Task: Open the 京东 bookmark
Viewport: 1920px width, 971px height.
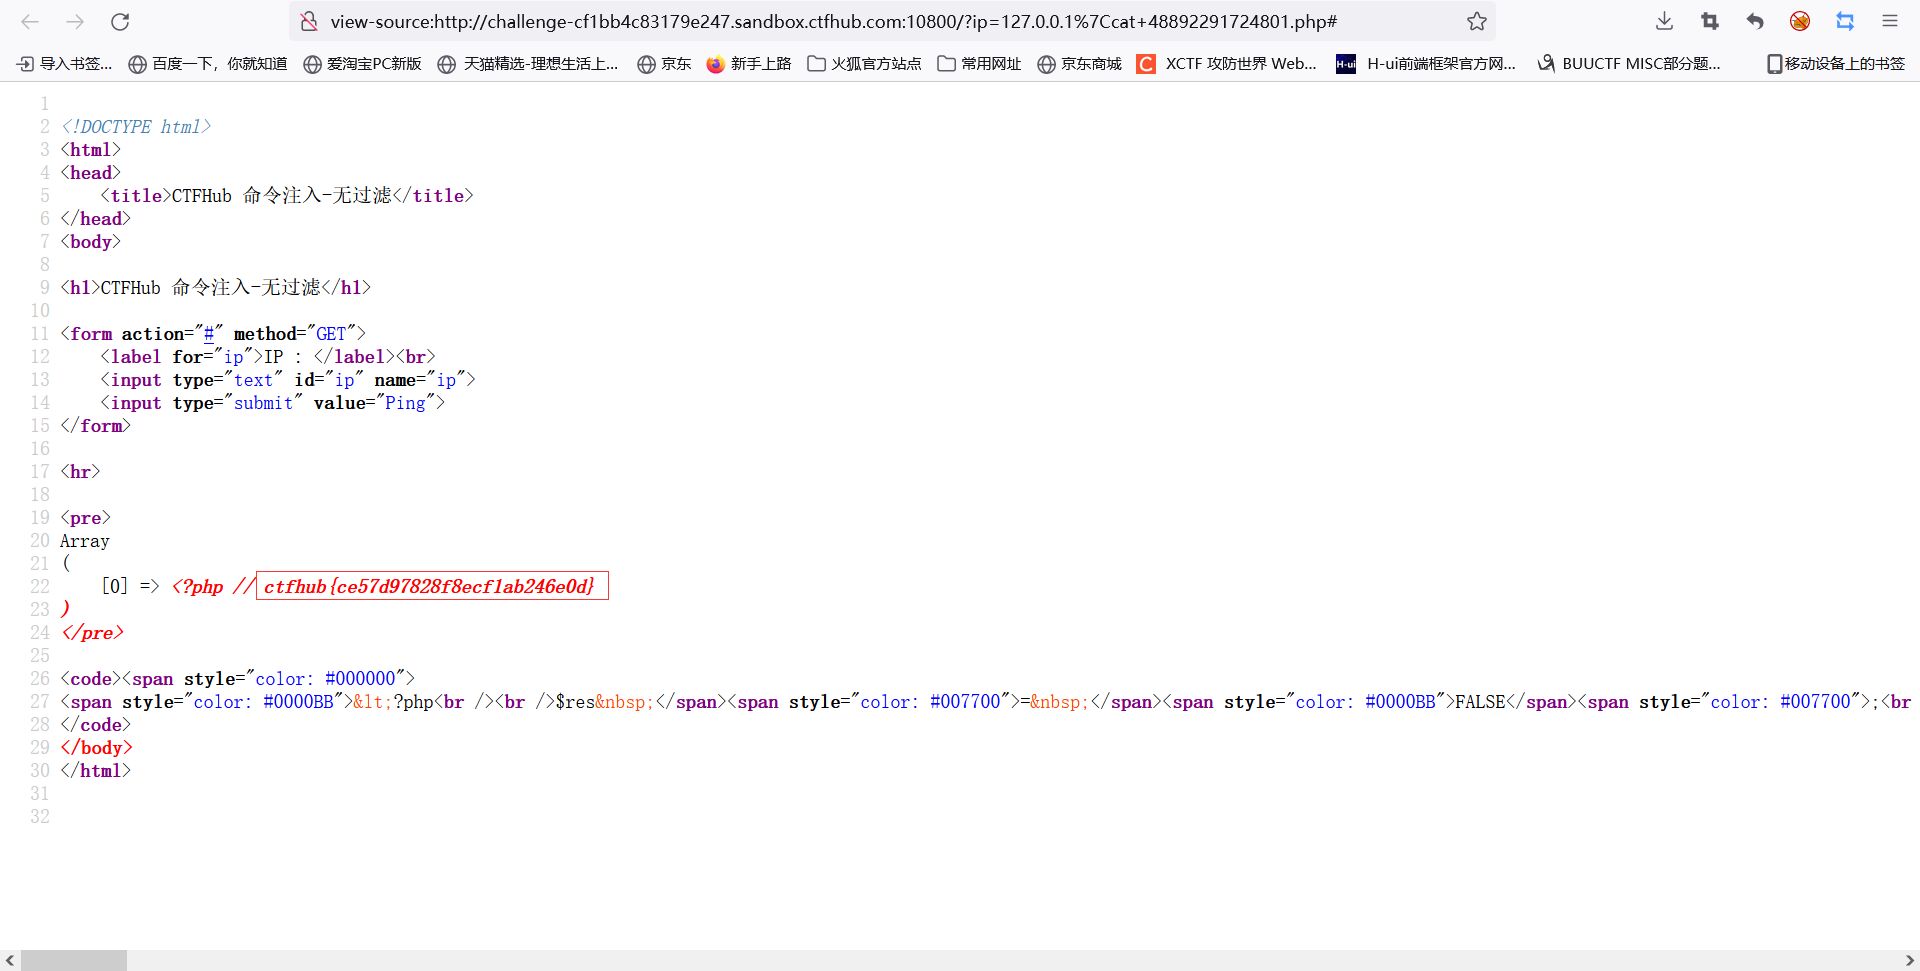Action: [665, 64]
